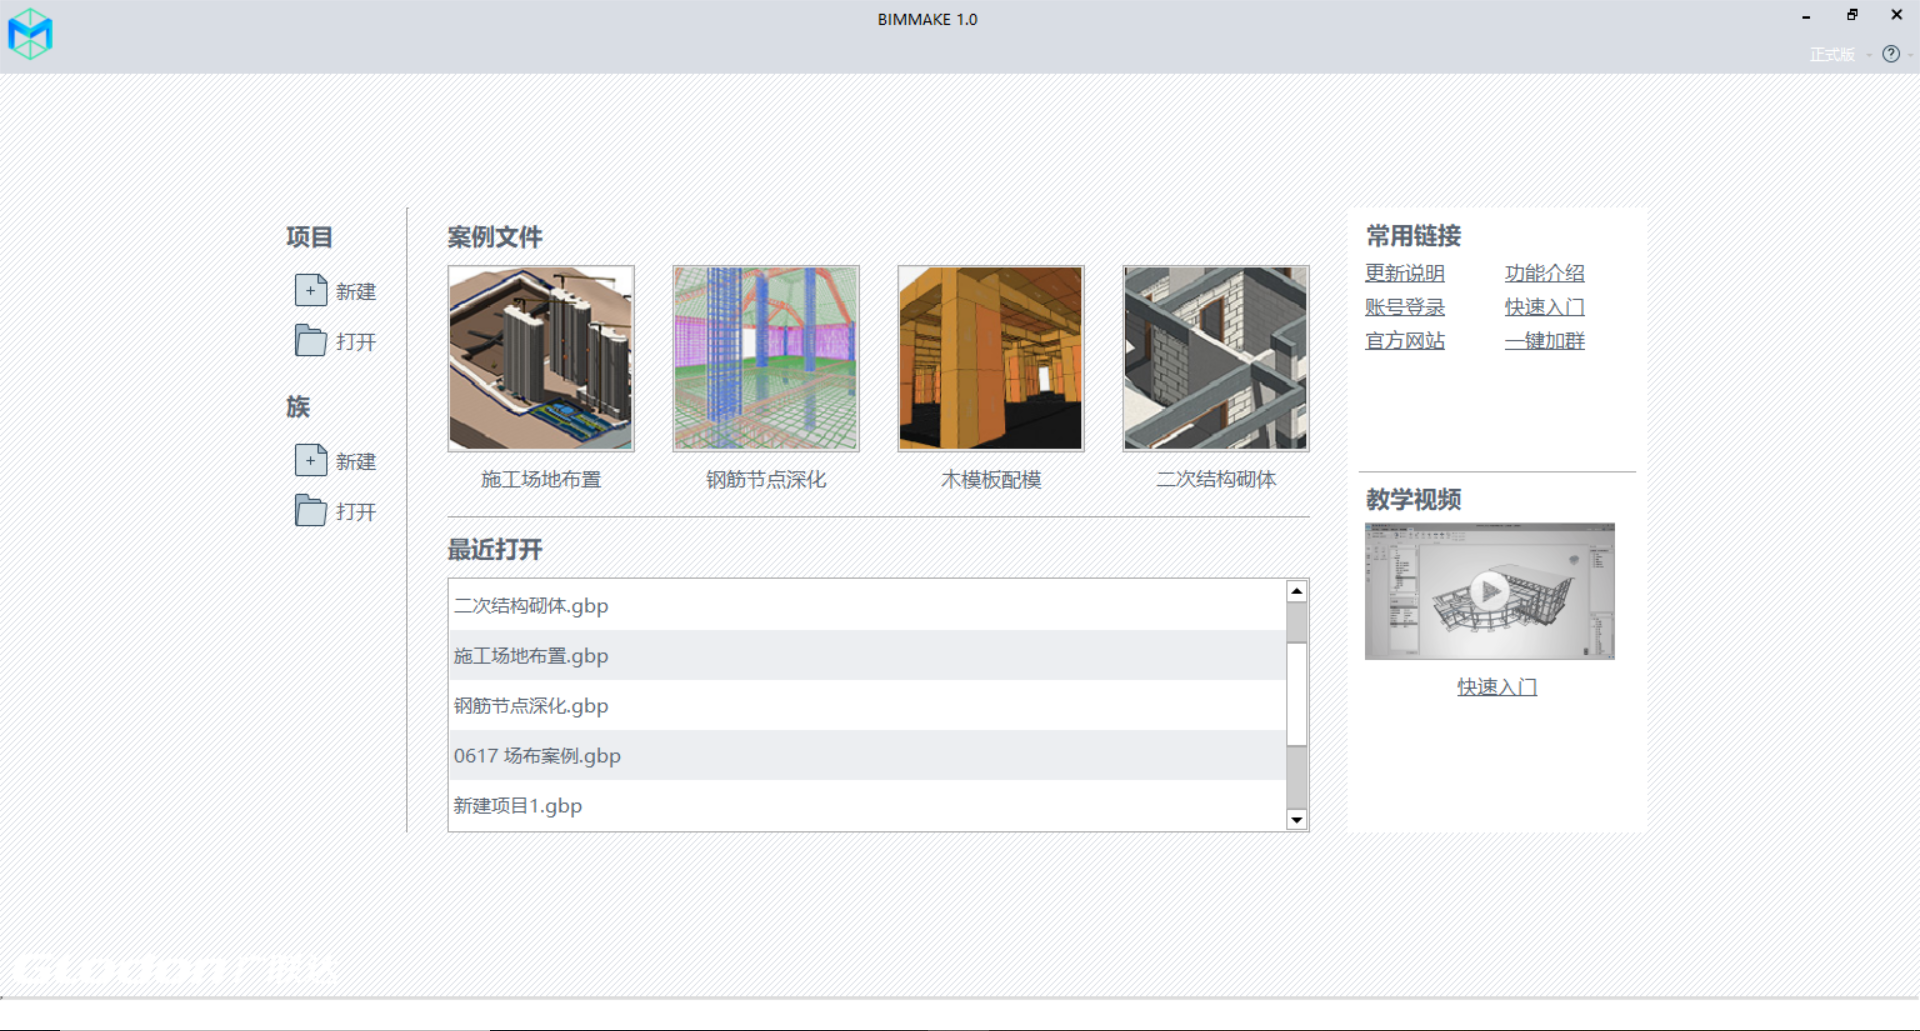Viewport: 1920px width, 1031px height.
Task: Open the 更新说明 link
Action: (1405, 273)
